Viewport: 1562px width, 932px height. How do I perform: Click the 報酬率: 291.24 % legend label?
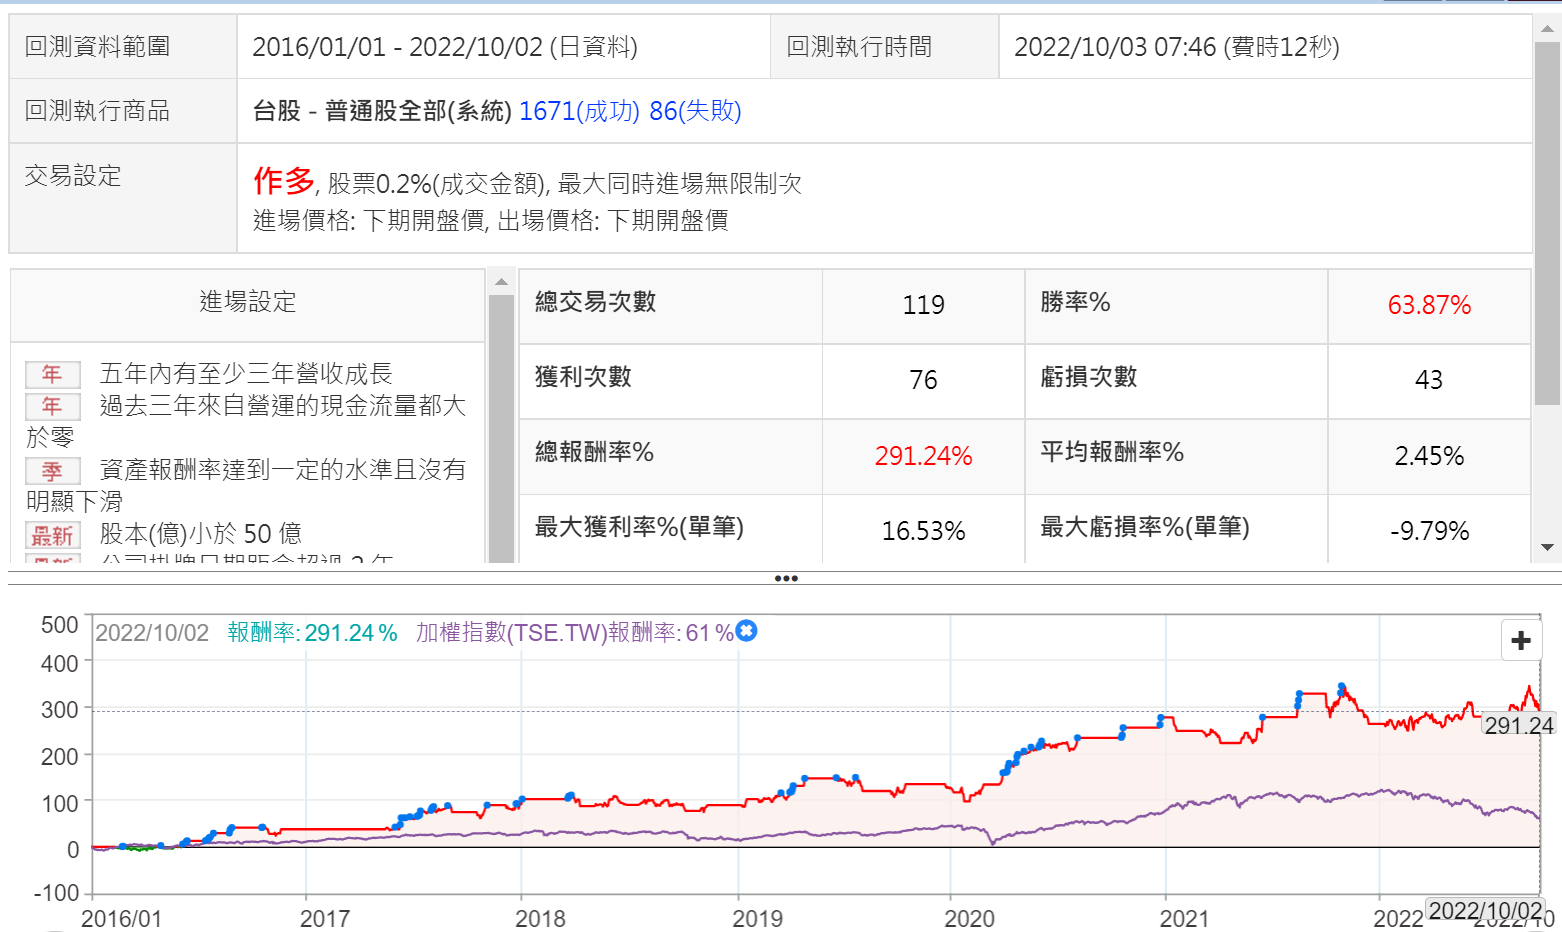312,633
